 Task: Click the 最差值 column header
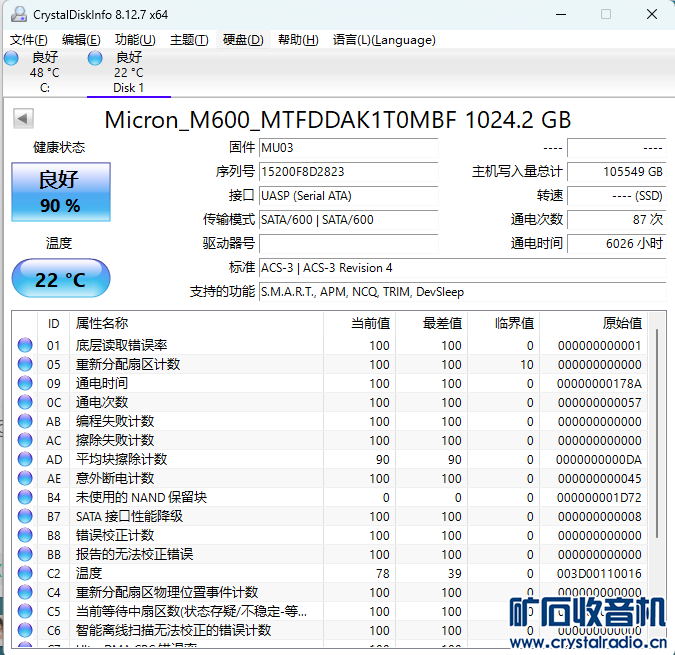431,323
